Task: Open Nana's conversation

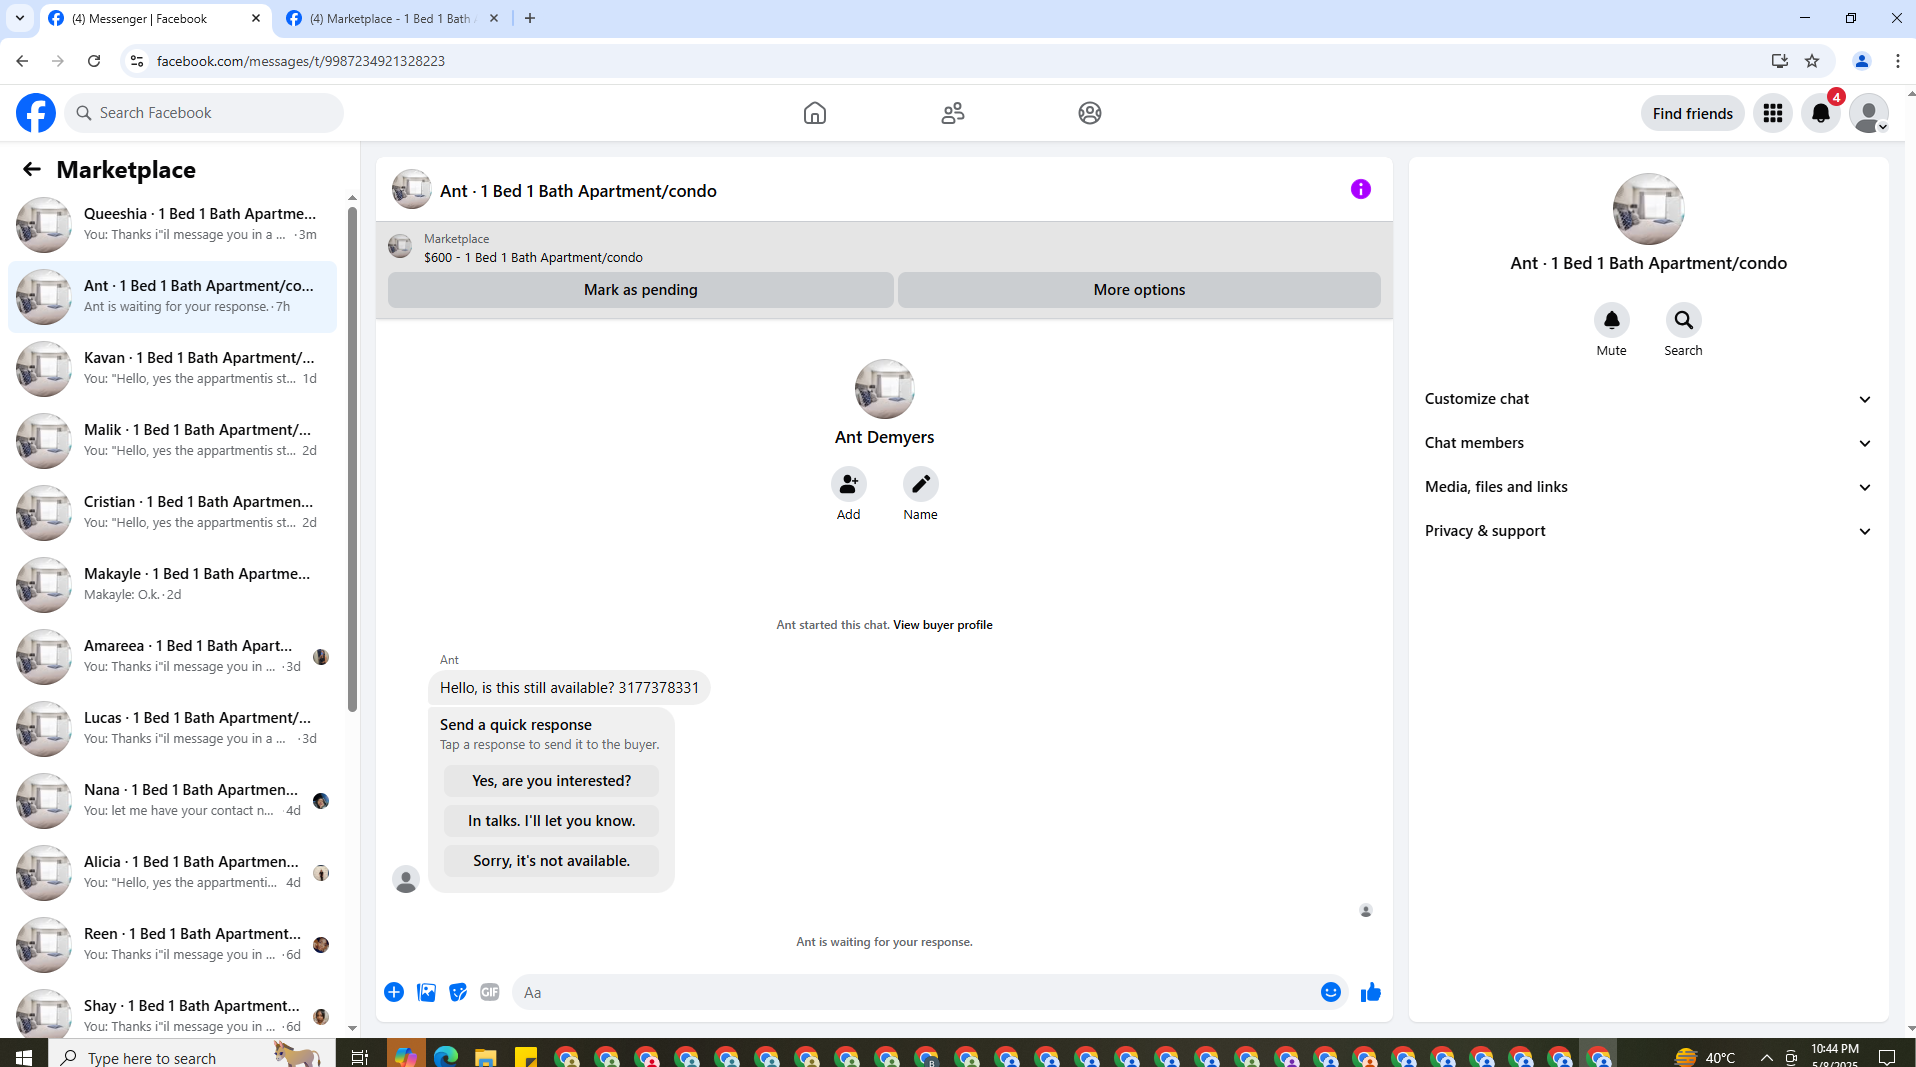Action: tap(173, 800)
